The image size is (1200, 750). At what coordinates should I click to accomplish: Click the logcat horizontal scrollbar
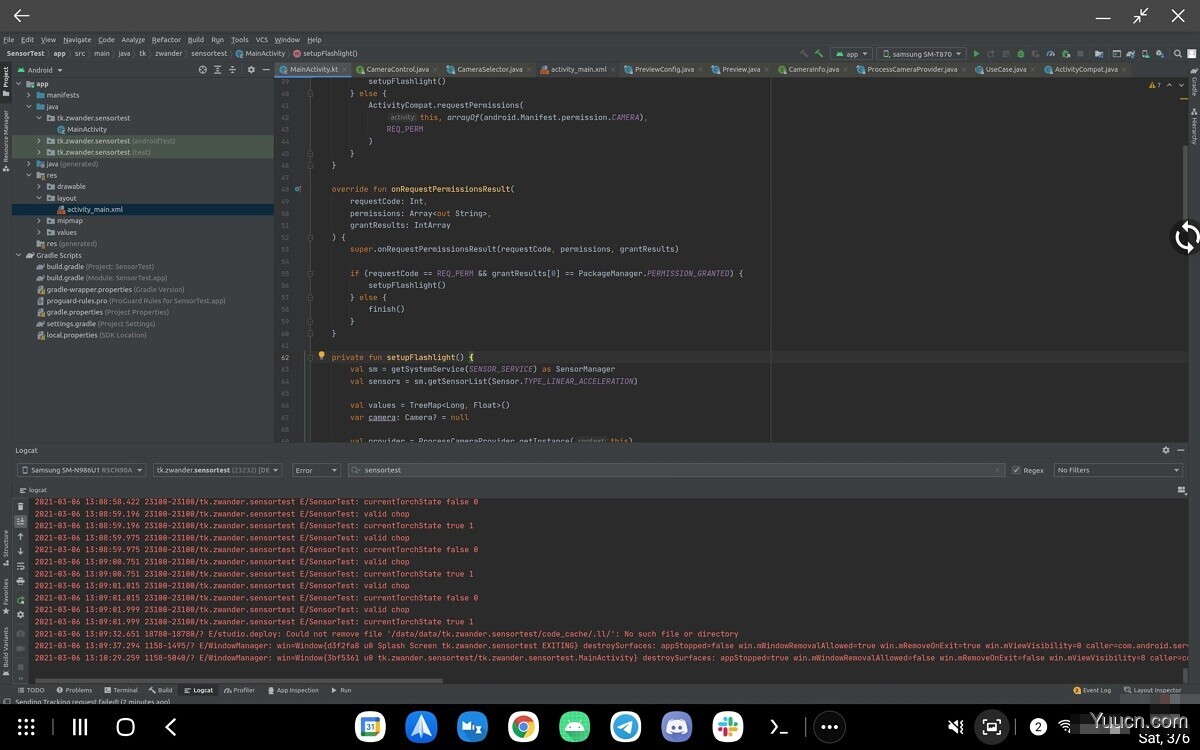[240, 681]
